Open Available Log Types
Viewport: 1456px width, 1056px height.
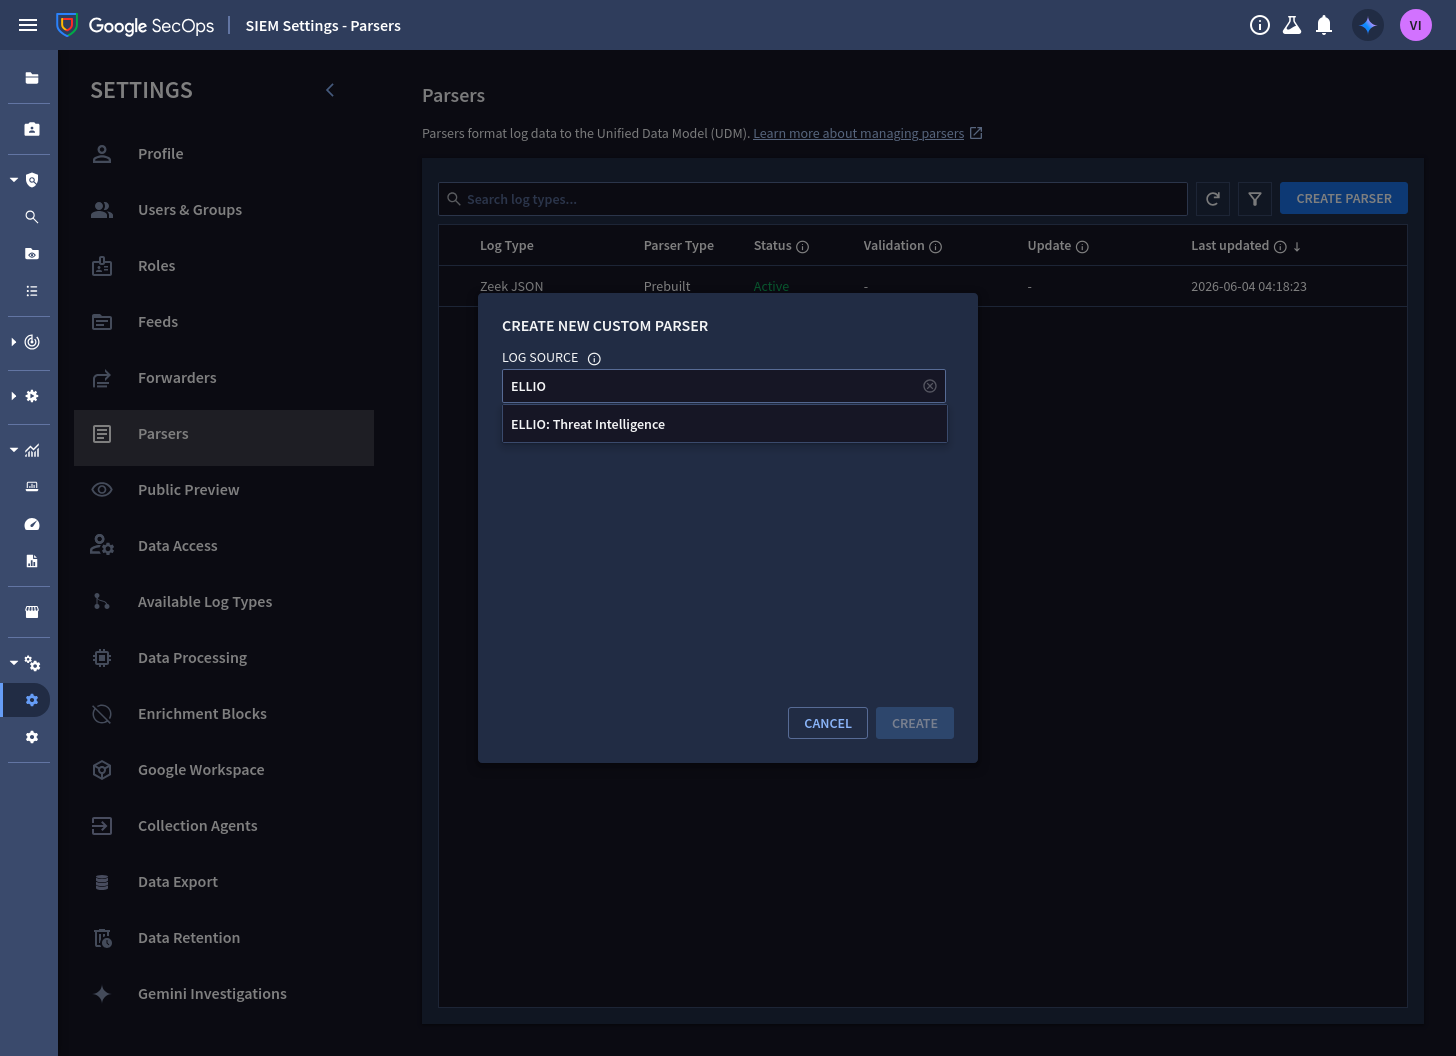[x=224, y=602]
